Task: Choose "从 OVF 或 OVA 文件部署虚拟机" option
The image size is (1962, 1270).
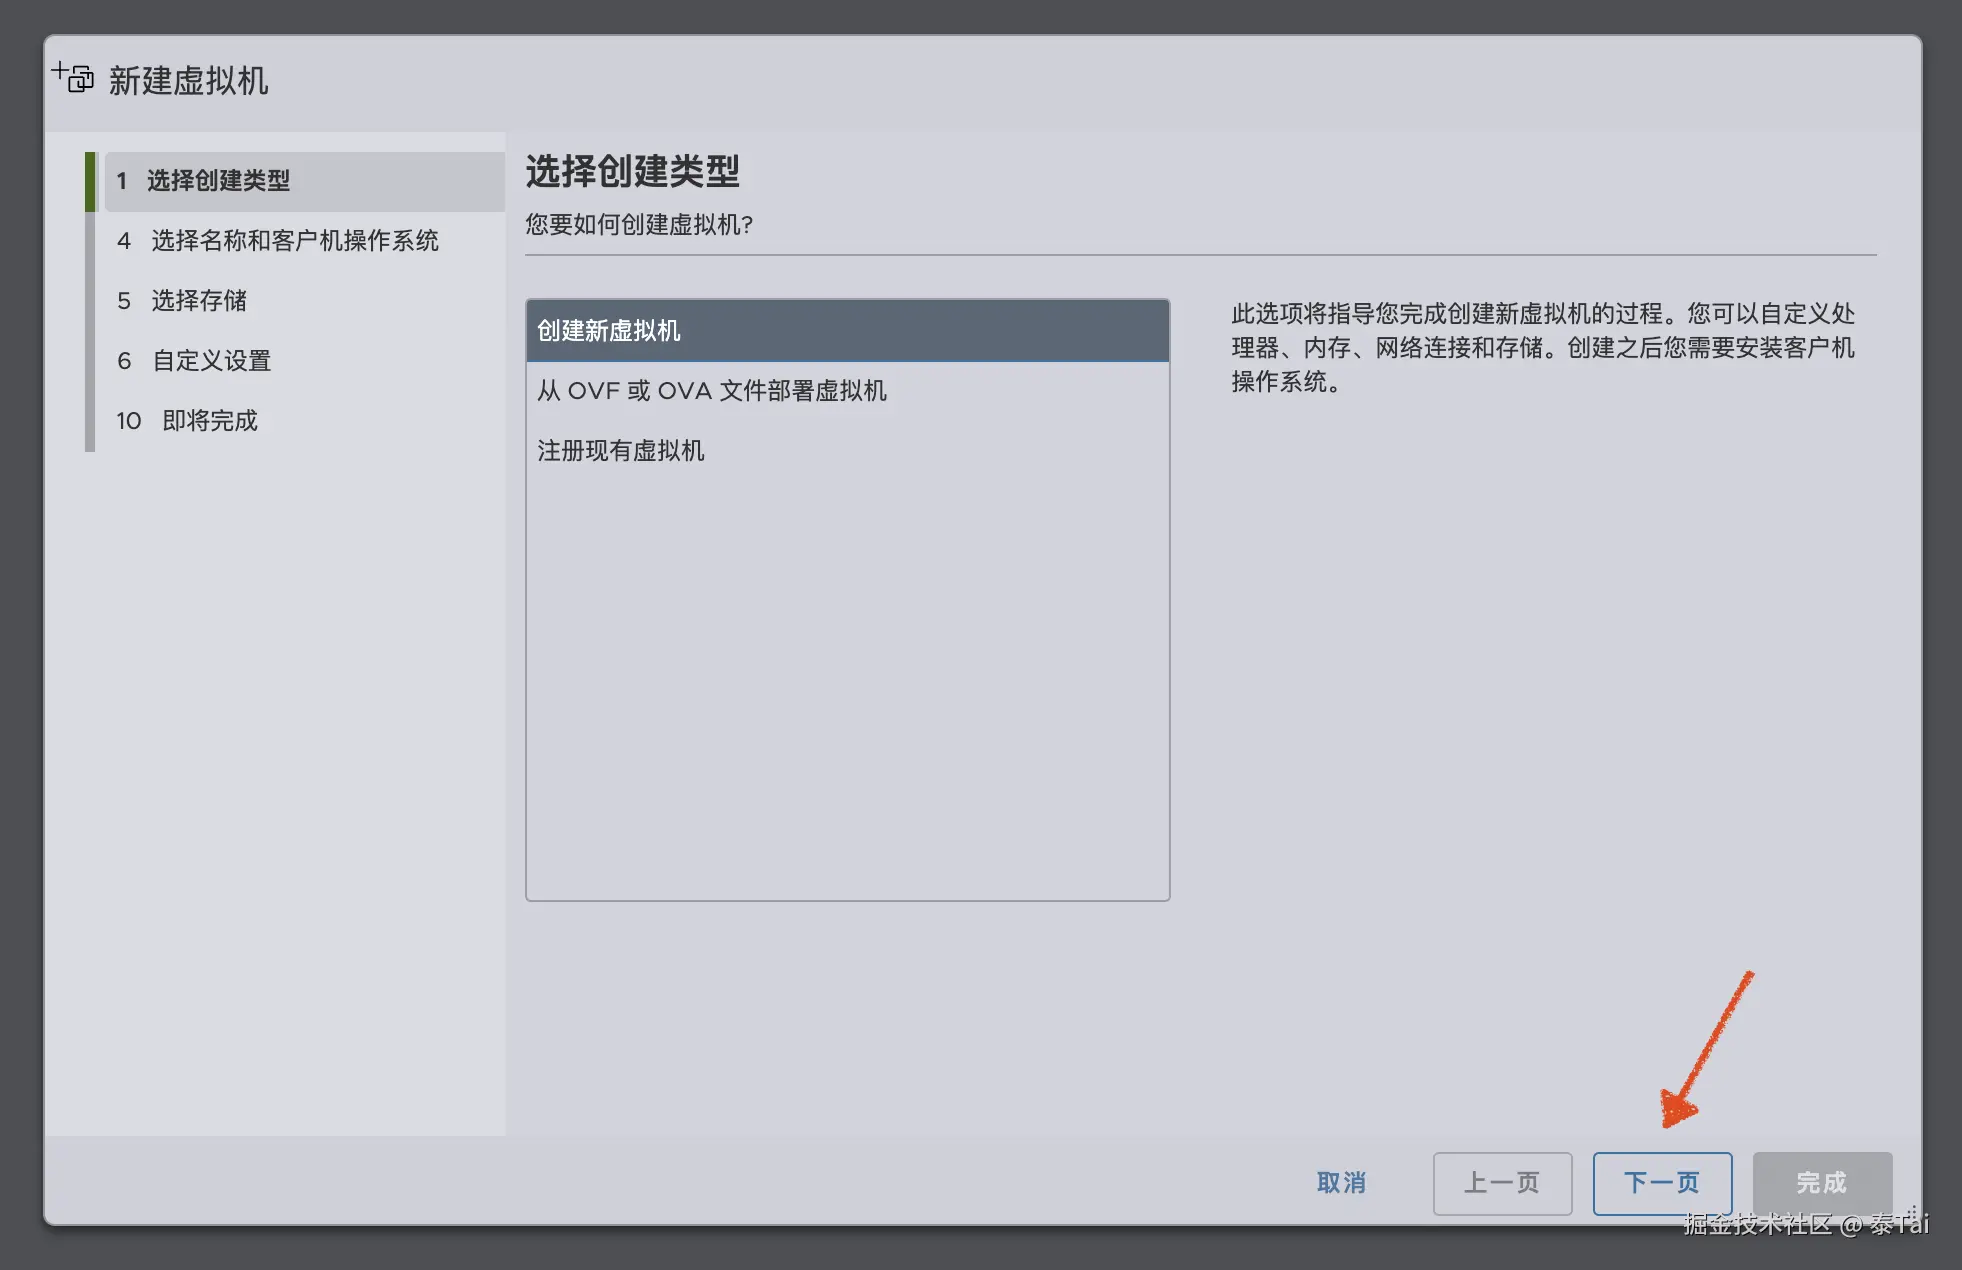Action: (x=712, y=391)
